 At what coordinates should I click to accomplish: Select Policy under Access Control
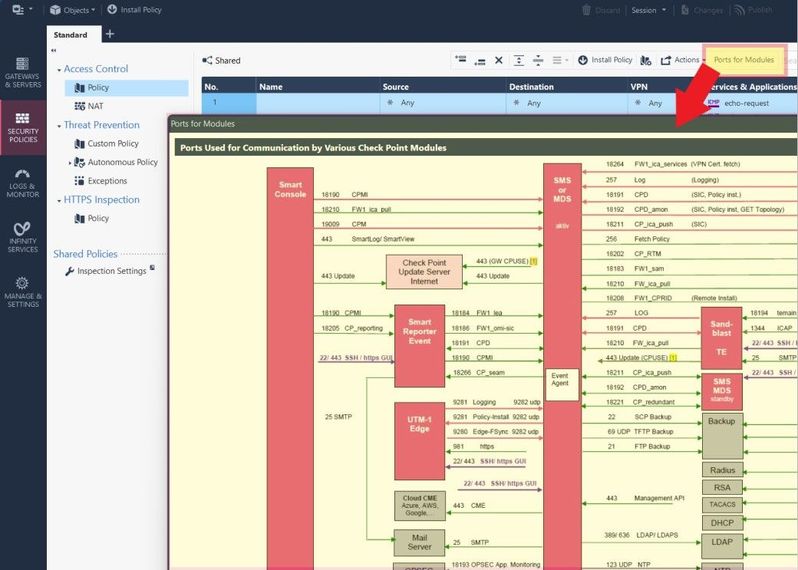[126, 88]
